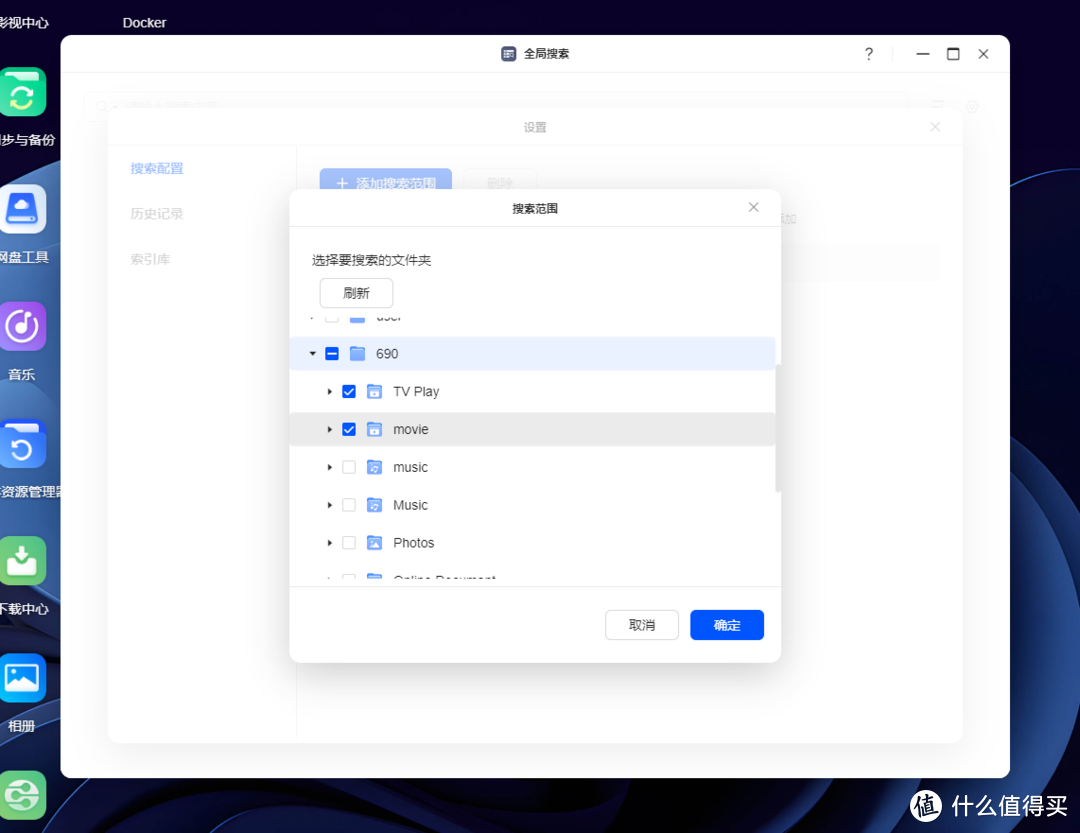Open the 资源管理器 file manager icon
Screen dimensions: 1080x833
[x=22, y=444]
